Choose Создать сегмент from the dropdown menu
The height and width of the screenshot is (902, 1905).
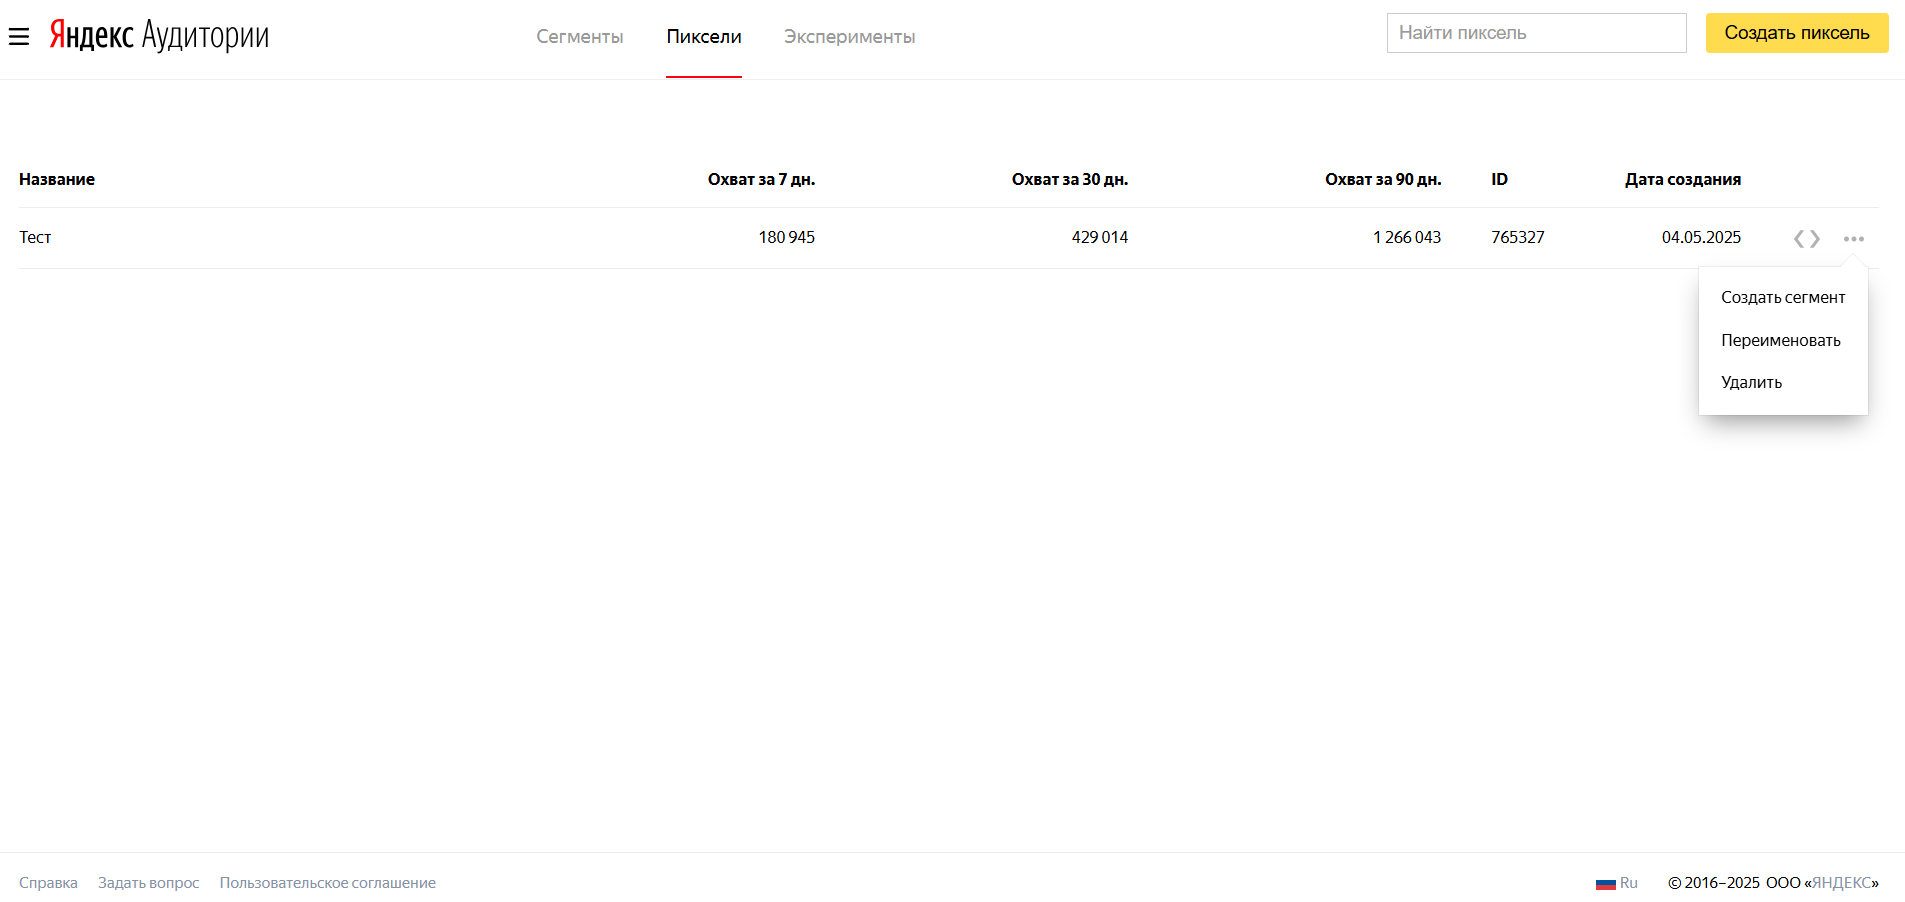[1782, 297]
